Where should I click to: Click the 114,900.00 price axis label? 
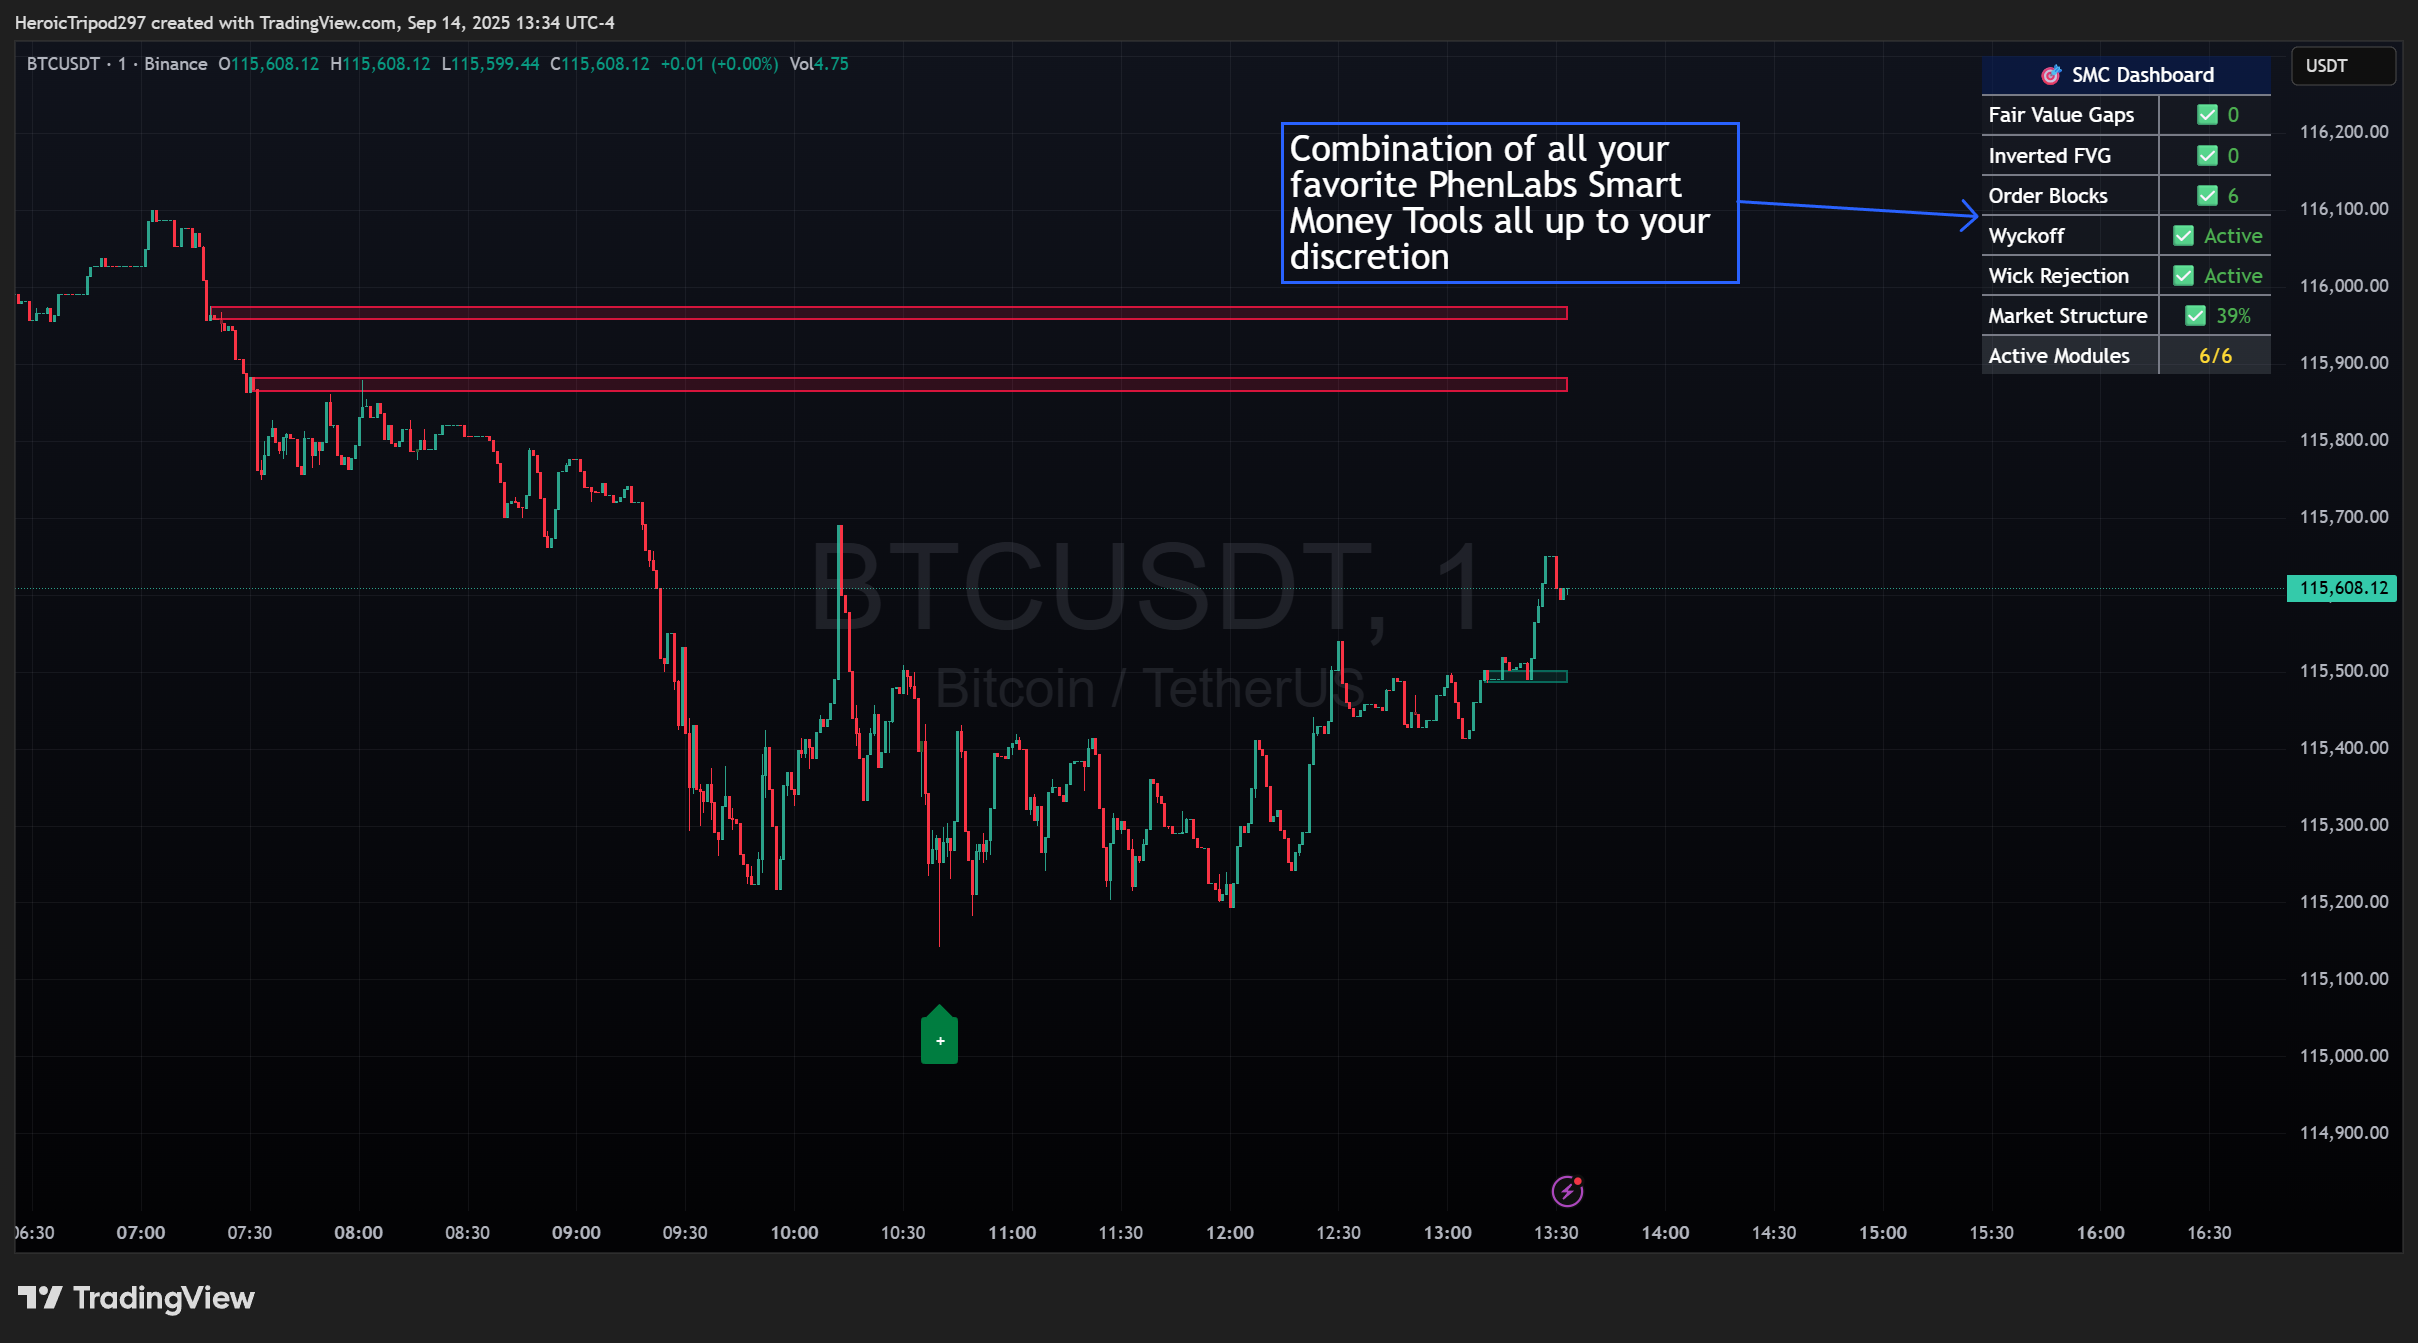[2344, 1133]
